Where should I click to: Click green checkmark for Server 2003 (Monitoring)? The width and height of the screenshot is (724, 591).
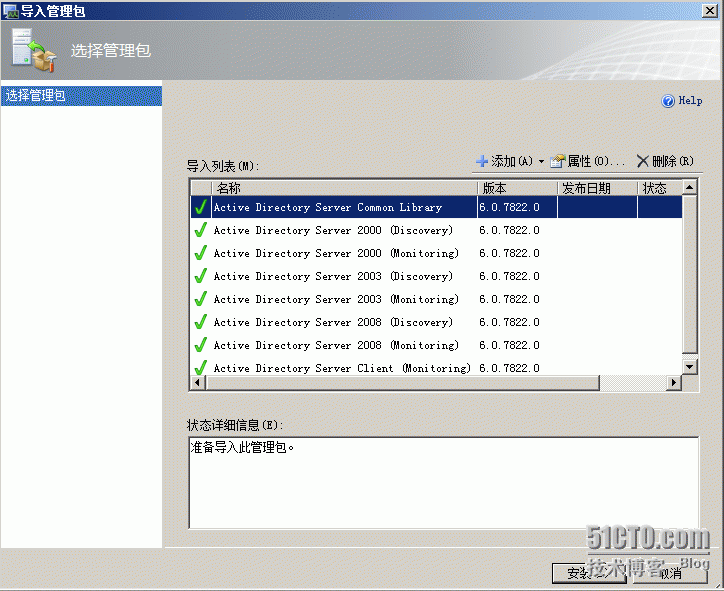(x=201, y=299)
